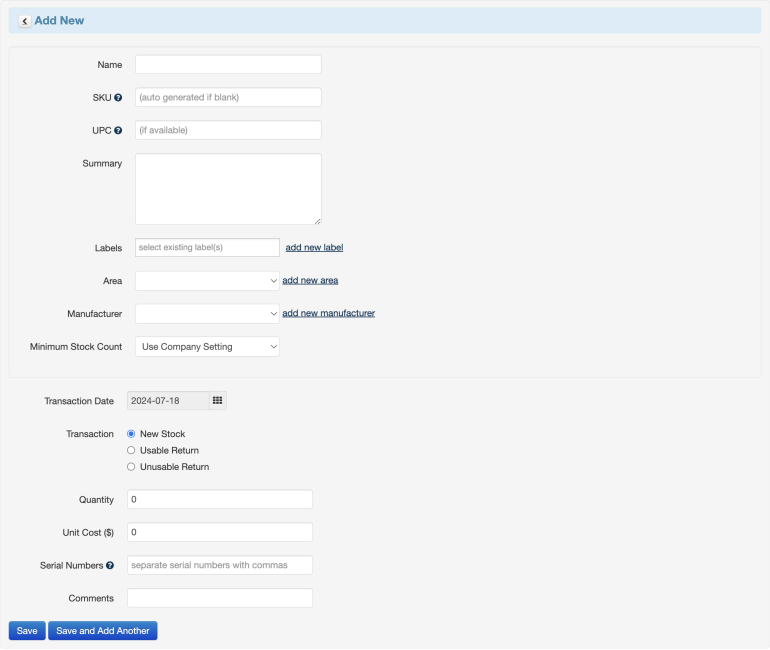Select the Usable Return radio option
The height and width of the screenshot is (650, 770).
click(131, 451)
